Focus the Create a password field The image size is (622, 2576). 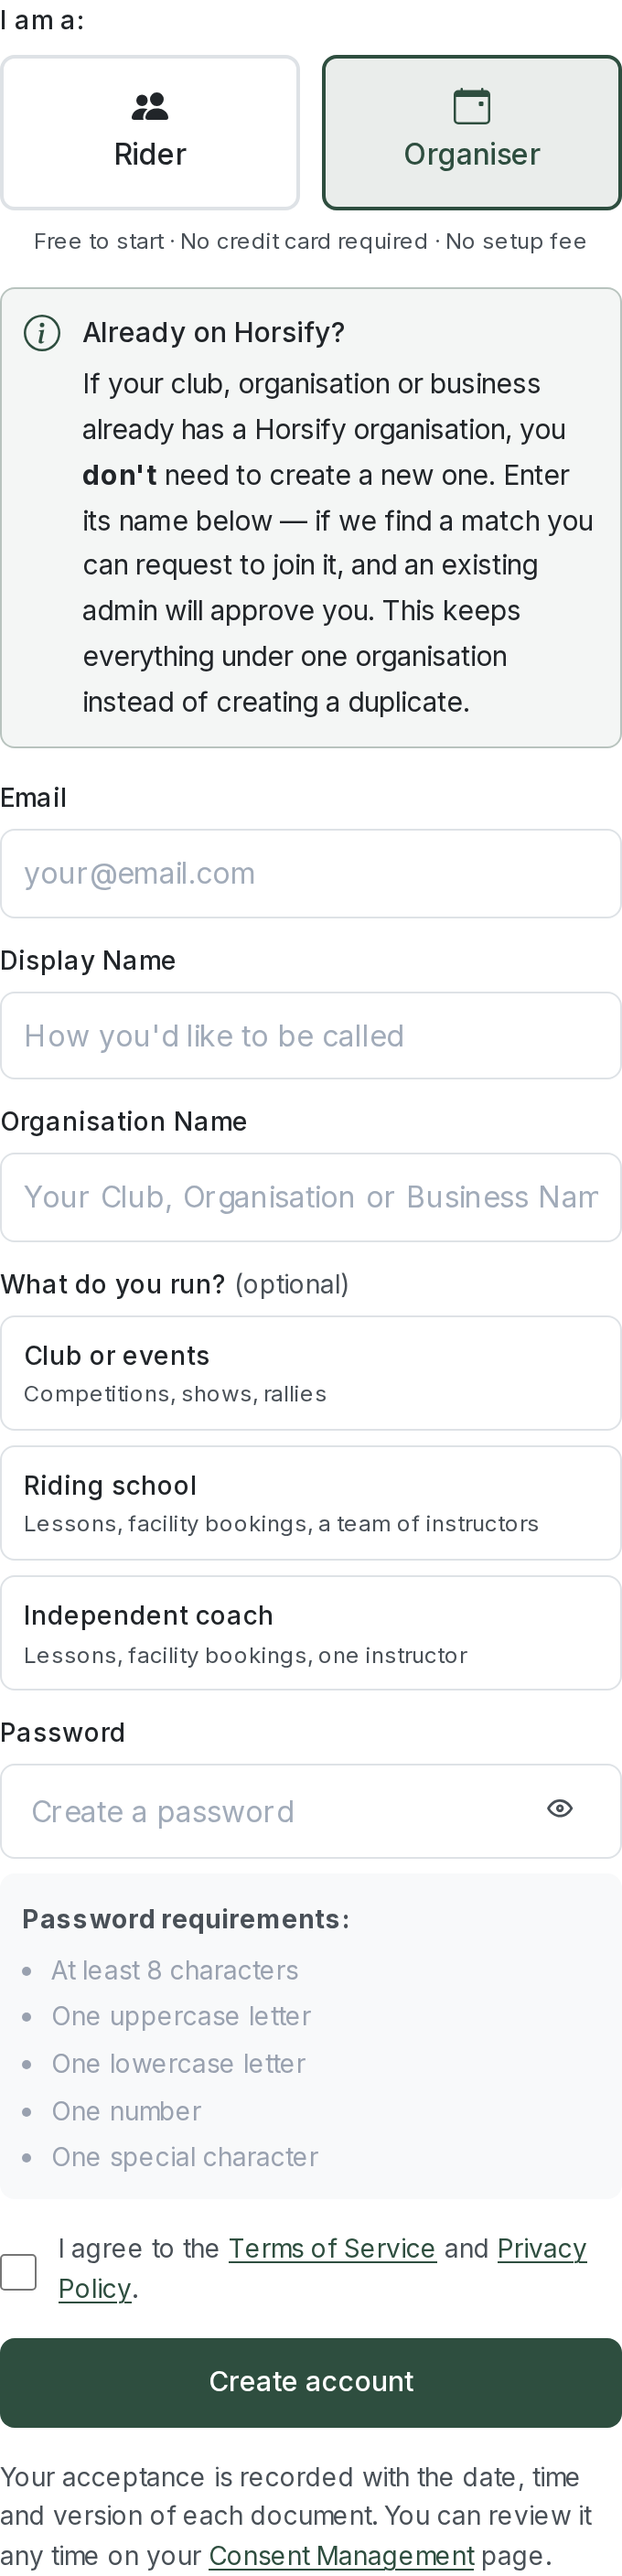click(x=311, y=1812)
